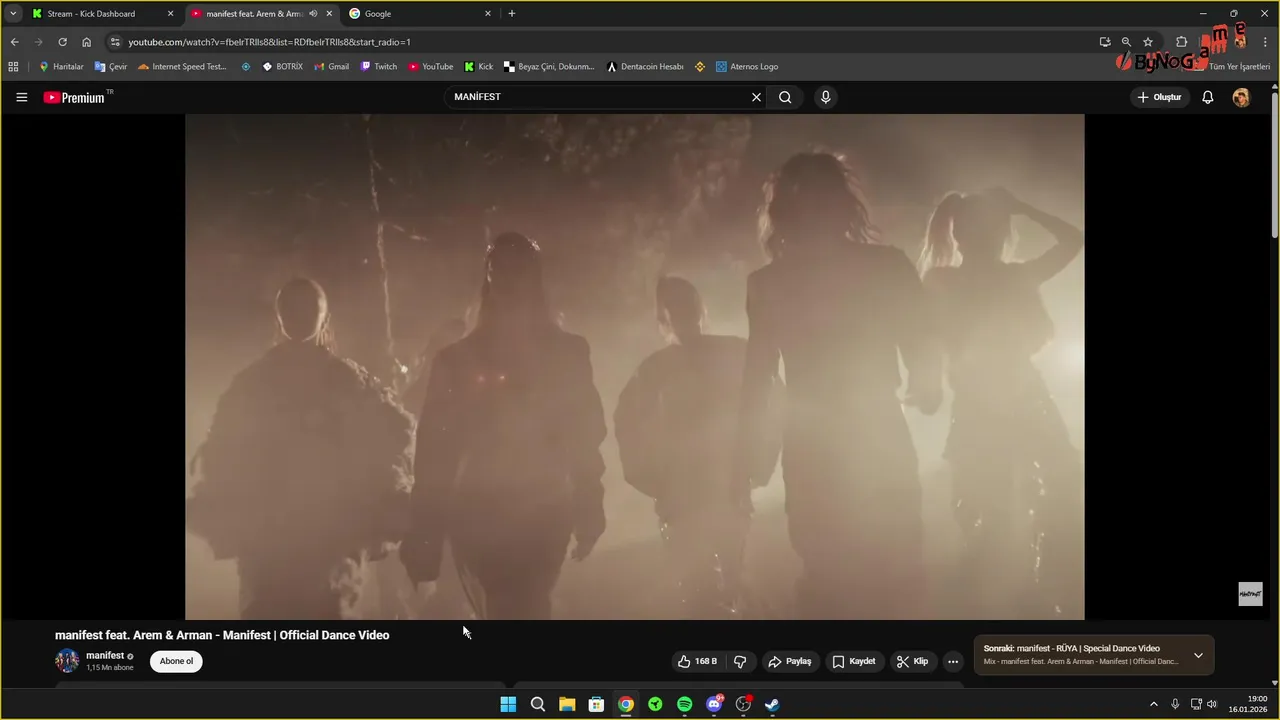
Task: Open the Oluştur create button
Action: tap(1159, 97)
